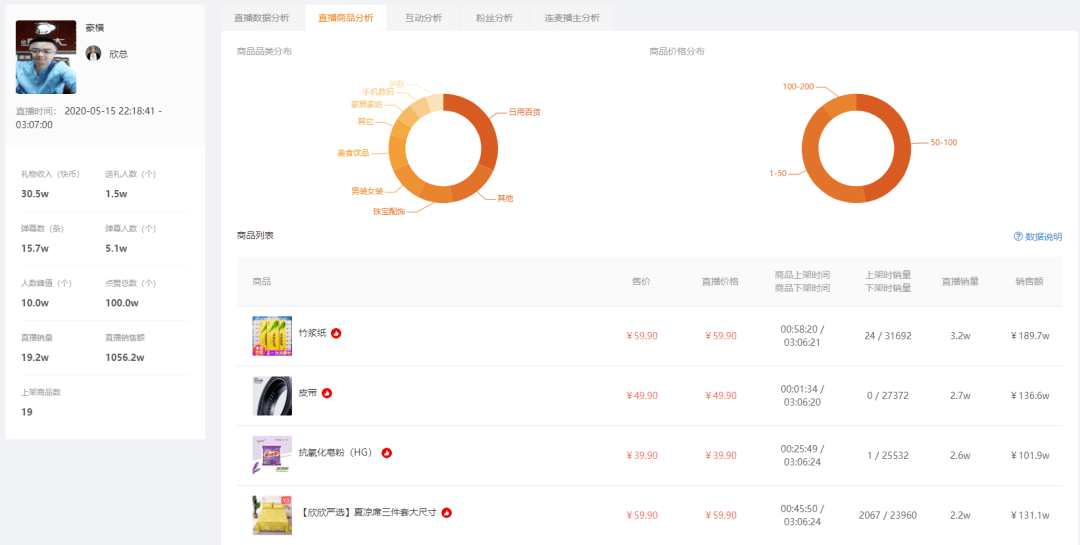Screen dimensions: 1080x545
Task: Click flame icon next to 抗氧化皂粉 (HG)
Action: tap(386, 453)
